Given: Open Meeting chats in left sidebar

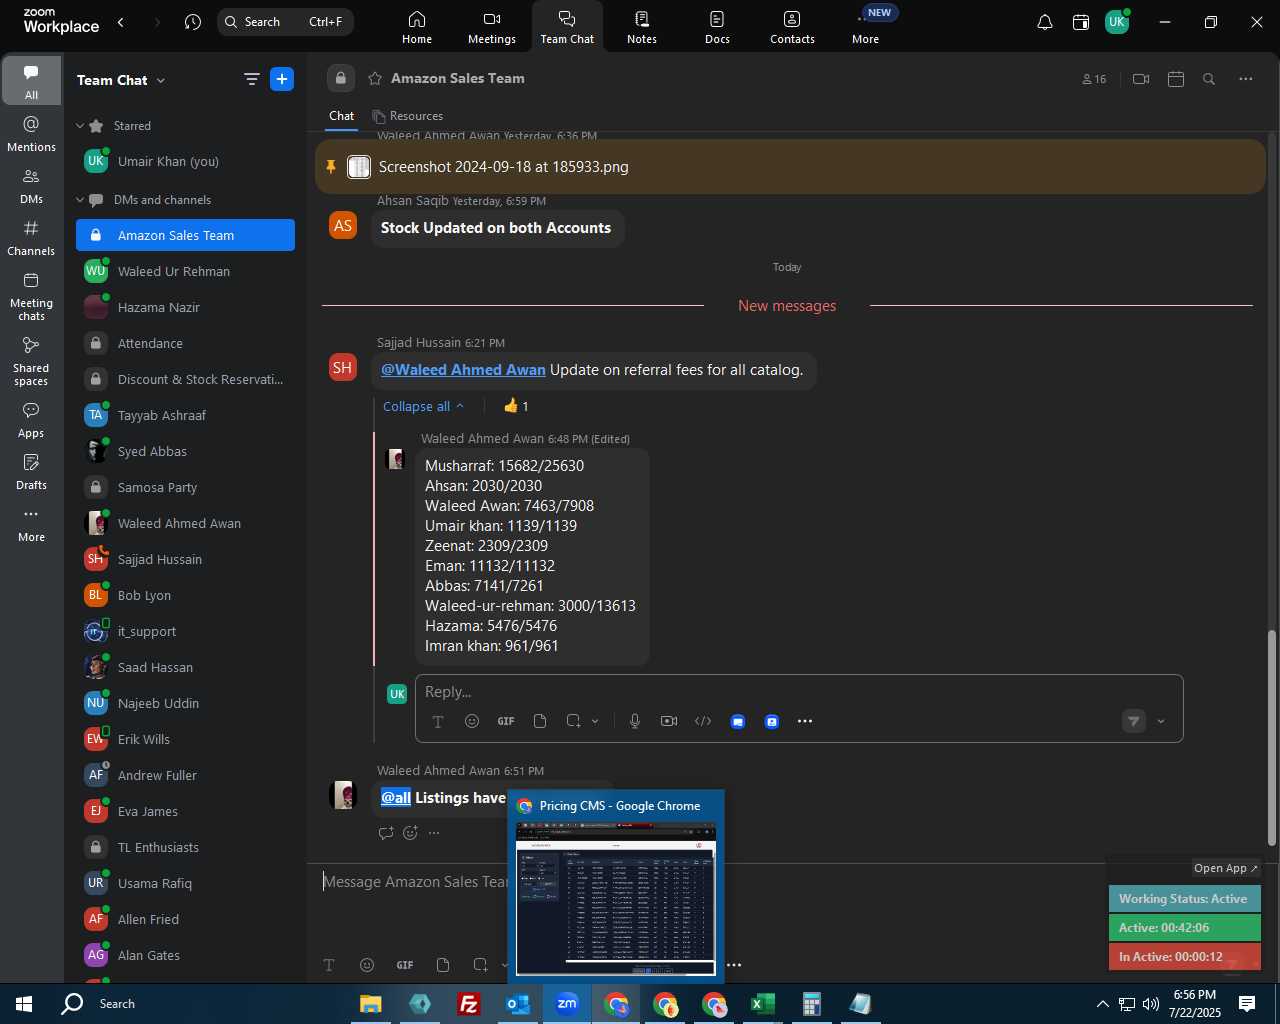Looking at the screenshot, I should pyautogui.click(x=31, y=296).
